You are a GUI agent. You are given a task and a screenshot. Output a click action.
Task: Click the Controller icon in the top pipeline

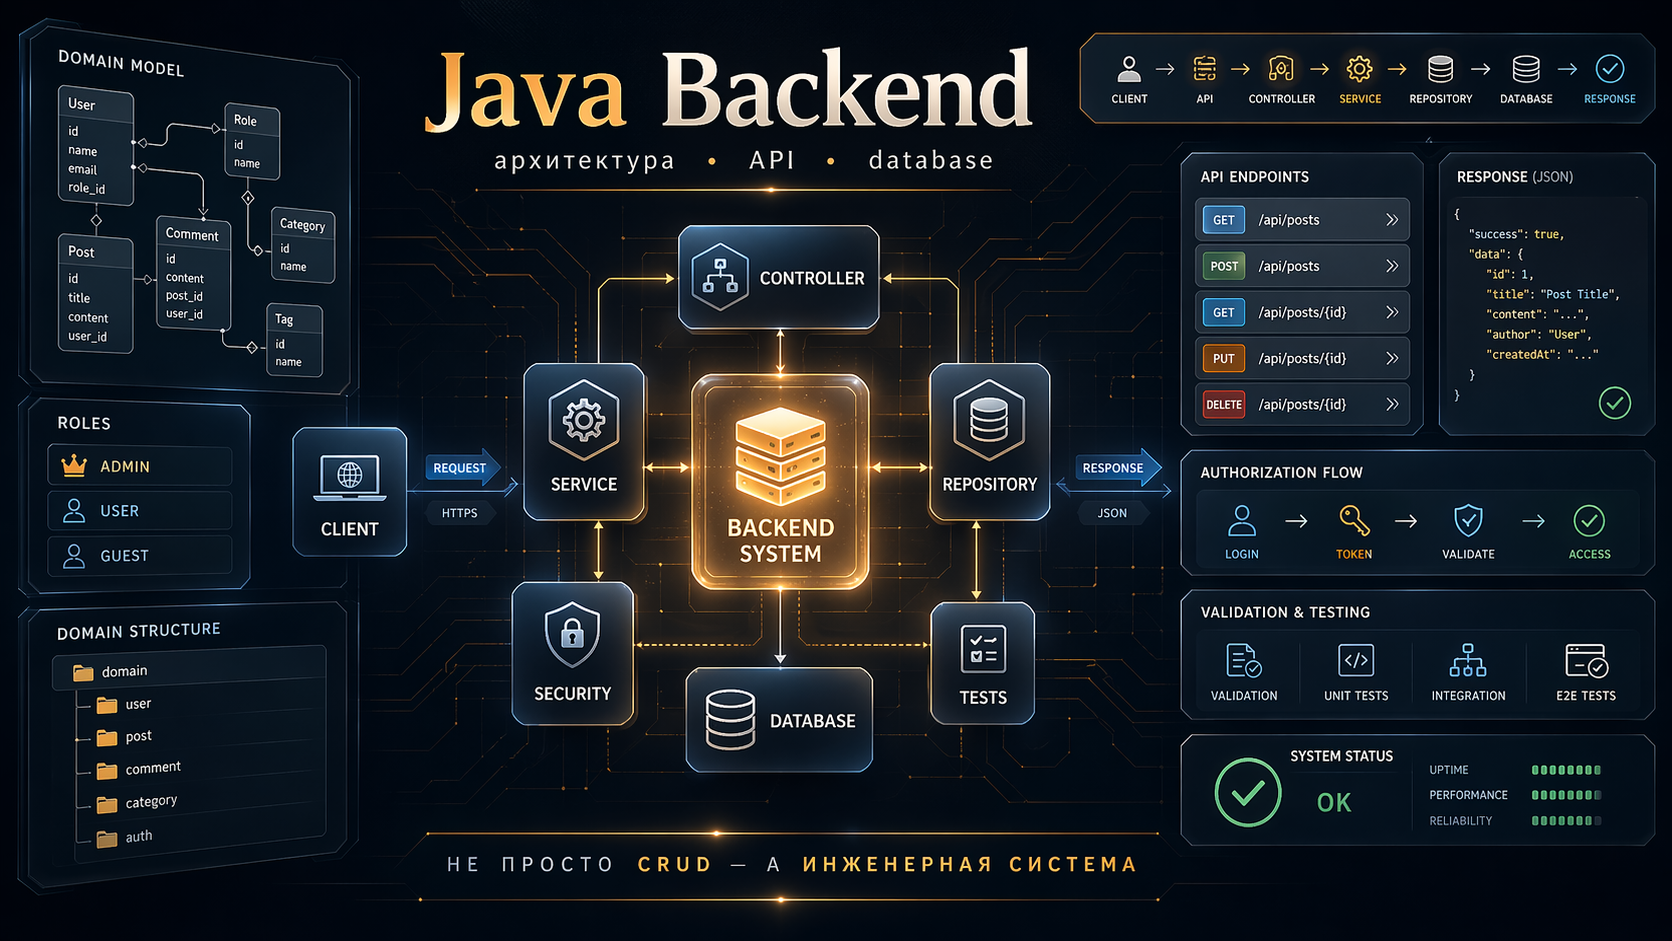point(1281,70)
